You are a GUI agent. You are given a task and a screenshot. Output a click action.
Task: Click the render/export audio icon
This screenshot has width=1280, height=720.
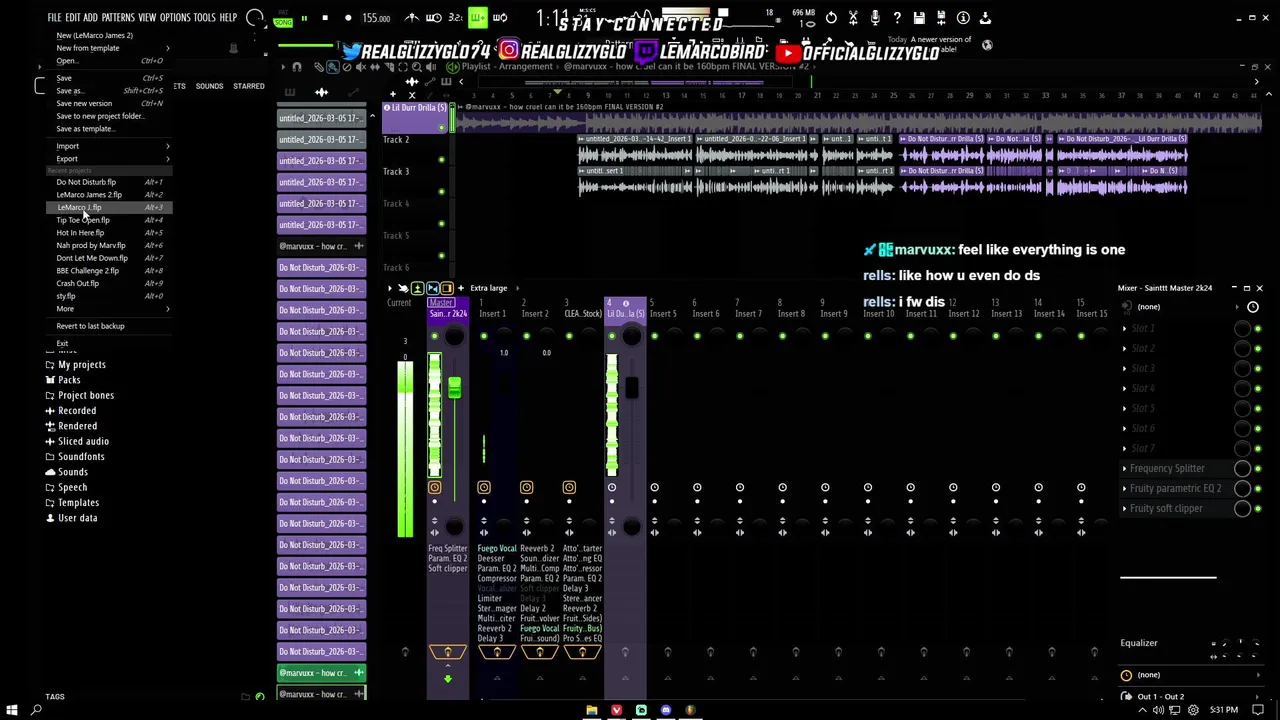(x=941, y=18)
